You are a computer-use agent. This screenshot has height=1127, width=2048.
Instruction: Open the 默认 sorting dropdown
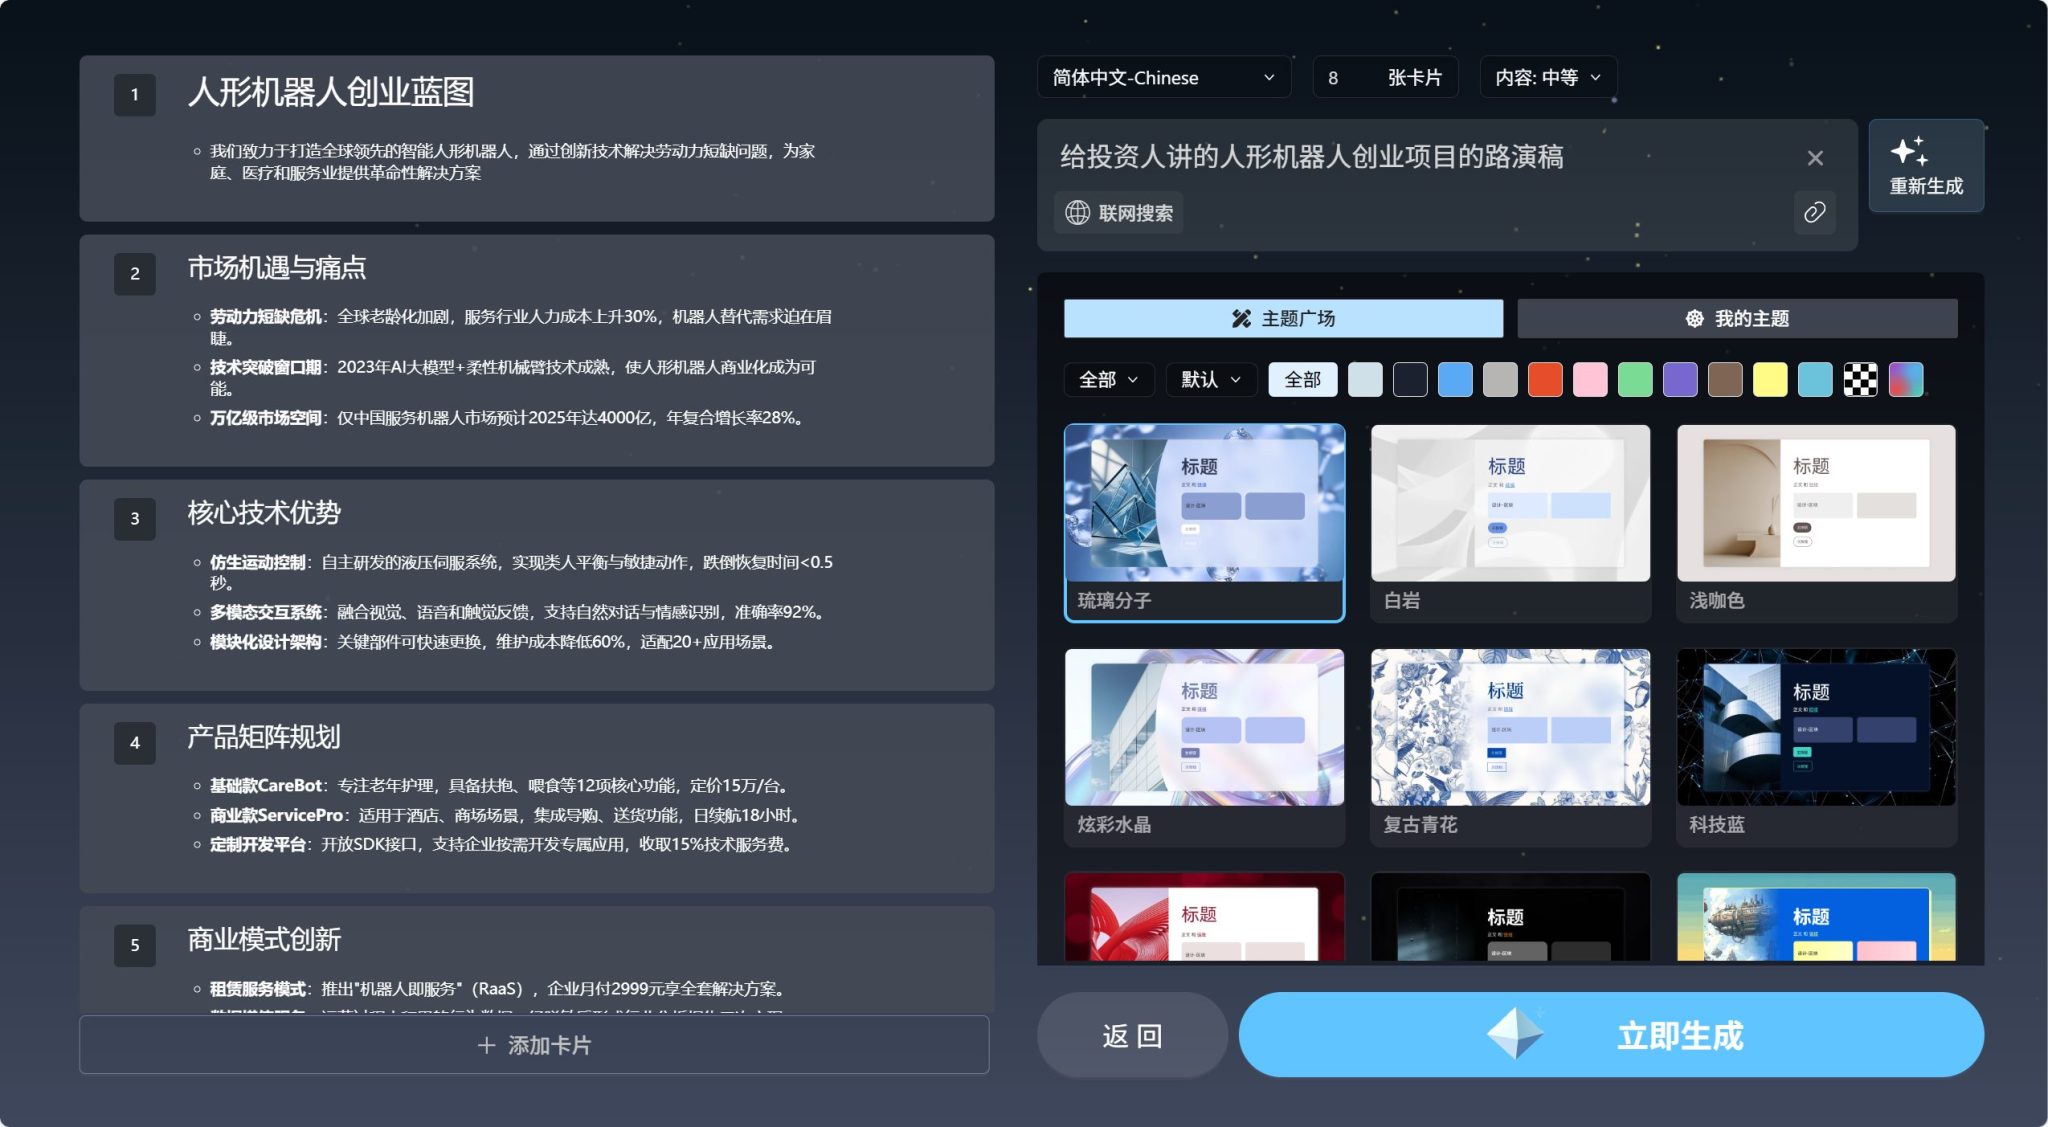click(x=1210, y=379)
